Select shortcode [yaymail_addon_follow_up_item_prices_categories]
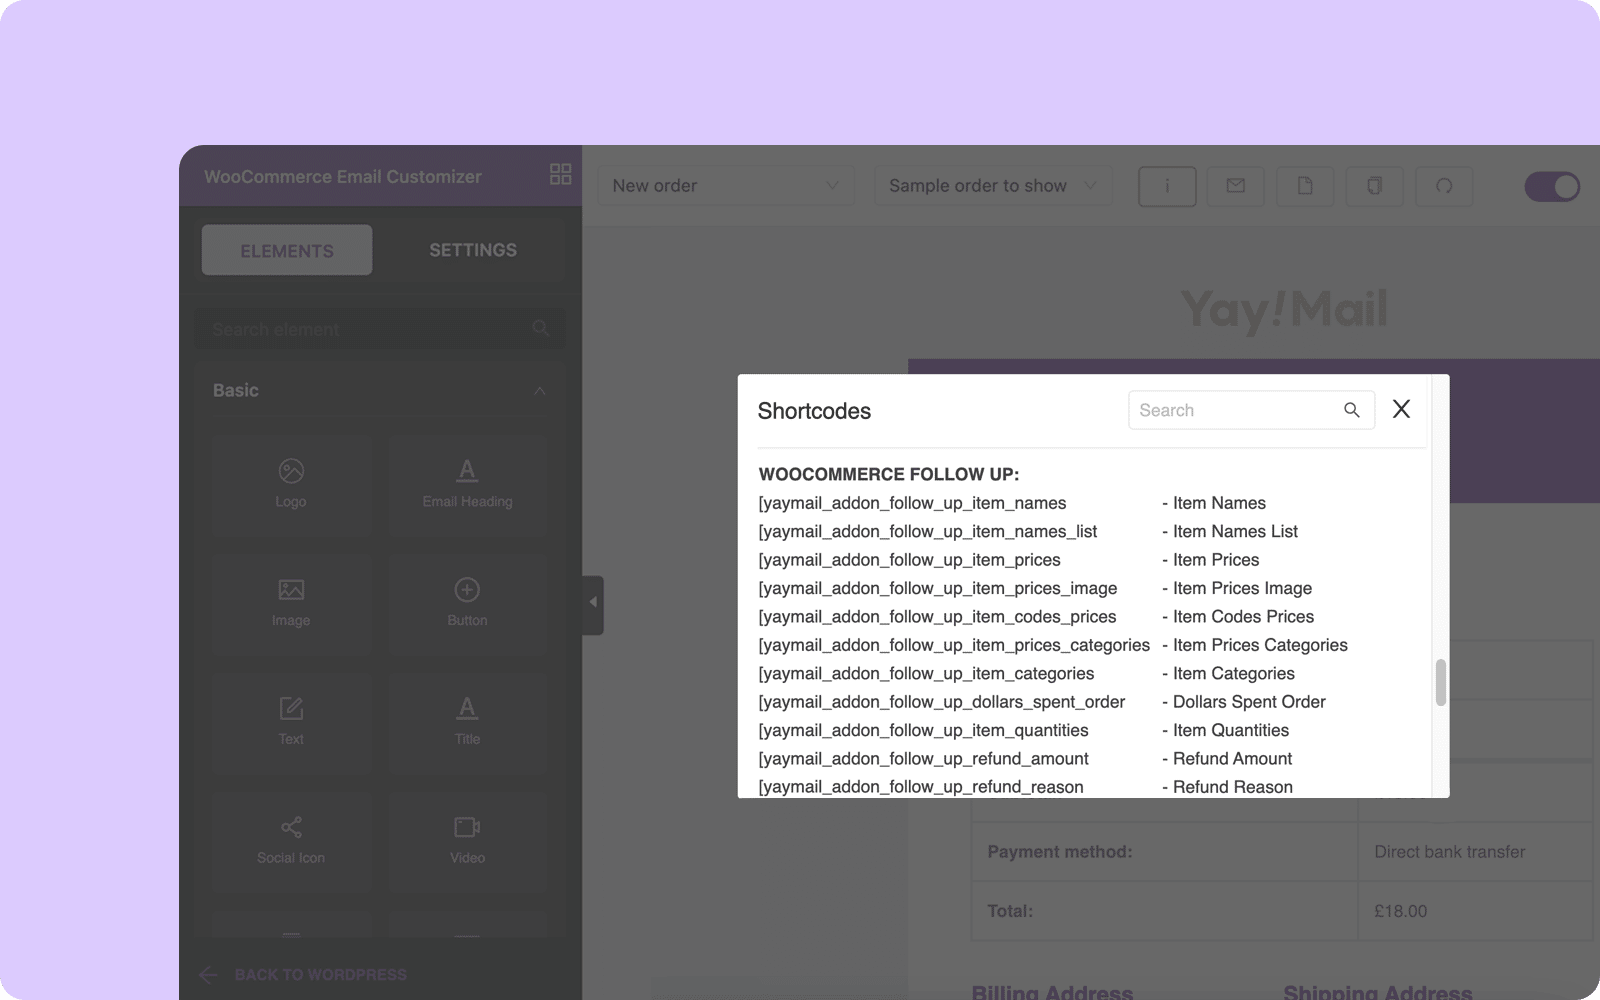Image resolution: width=1600 pixels, height=1000 pixels. [954, 645]
